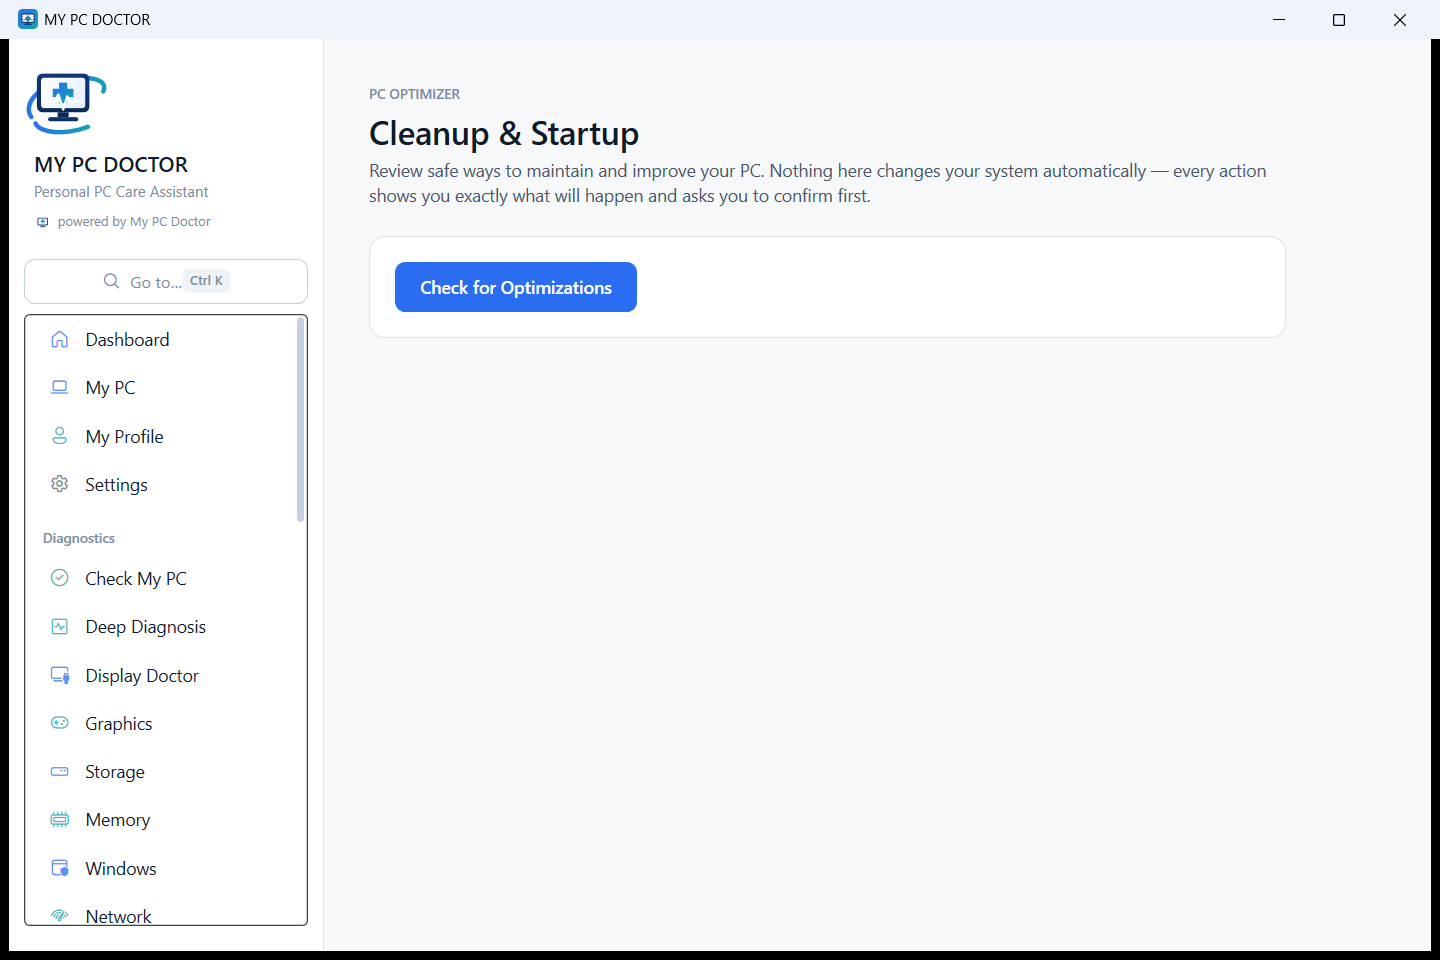Click the Storage drive icon
The image size is (1440, 960).
tap(60, 771)
